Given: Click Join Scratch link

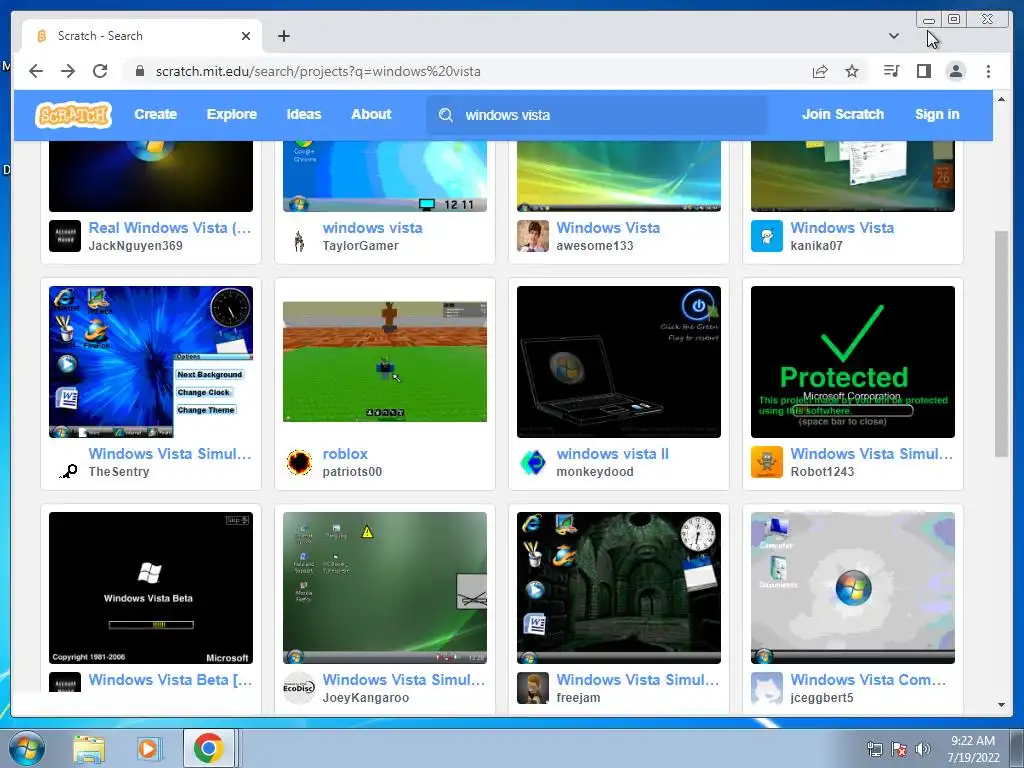Looking at the screenshot, I should [842, 114].
